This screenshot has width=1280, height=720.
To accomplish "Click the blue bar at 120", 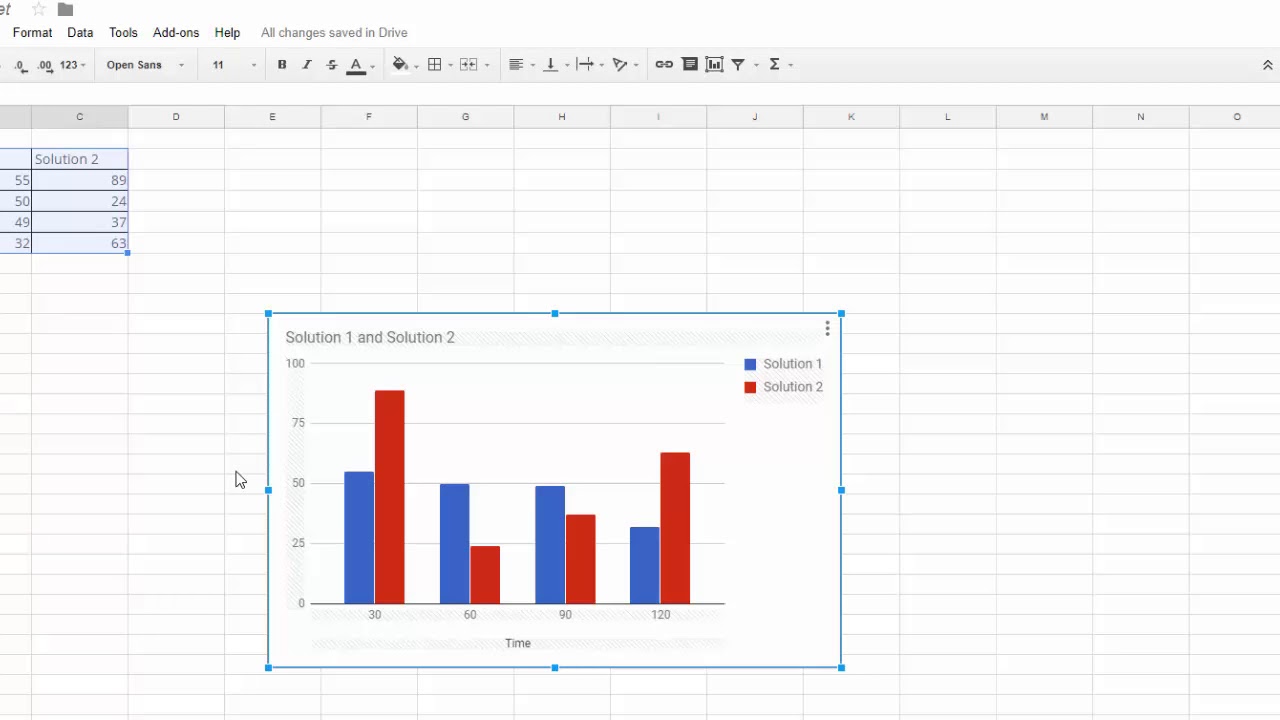I will [645, 565].
